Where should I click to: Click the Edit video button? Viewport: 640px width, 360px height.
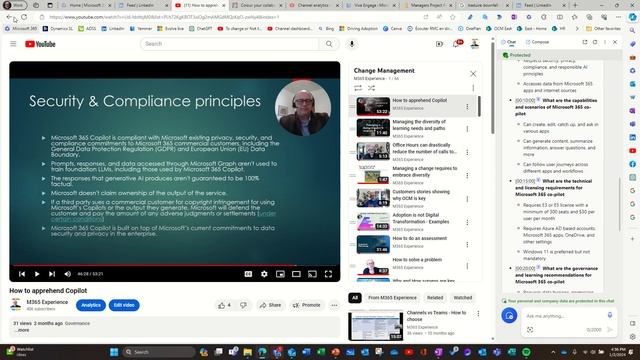tap(124, 305)
